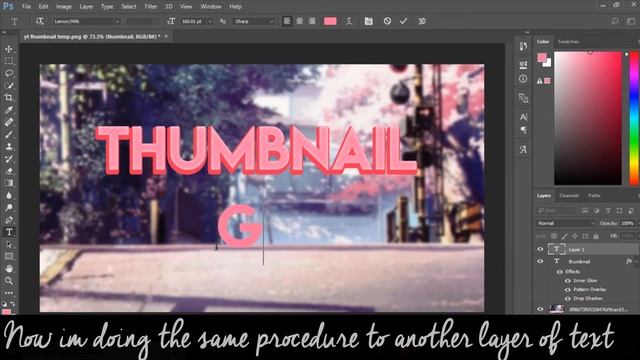Click the layer search filter field
640x360 pixels.
[x=556, y=211]
